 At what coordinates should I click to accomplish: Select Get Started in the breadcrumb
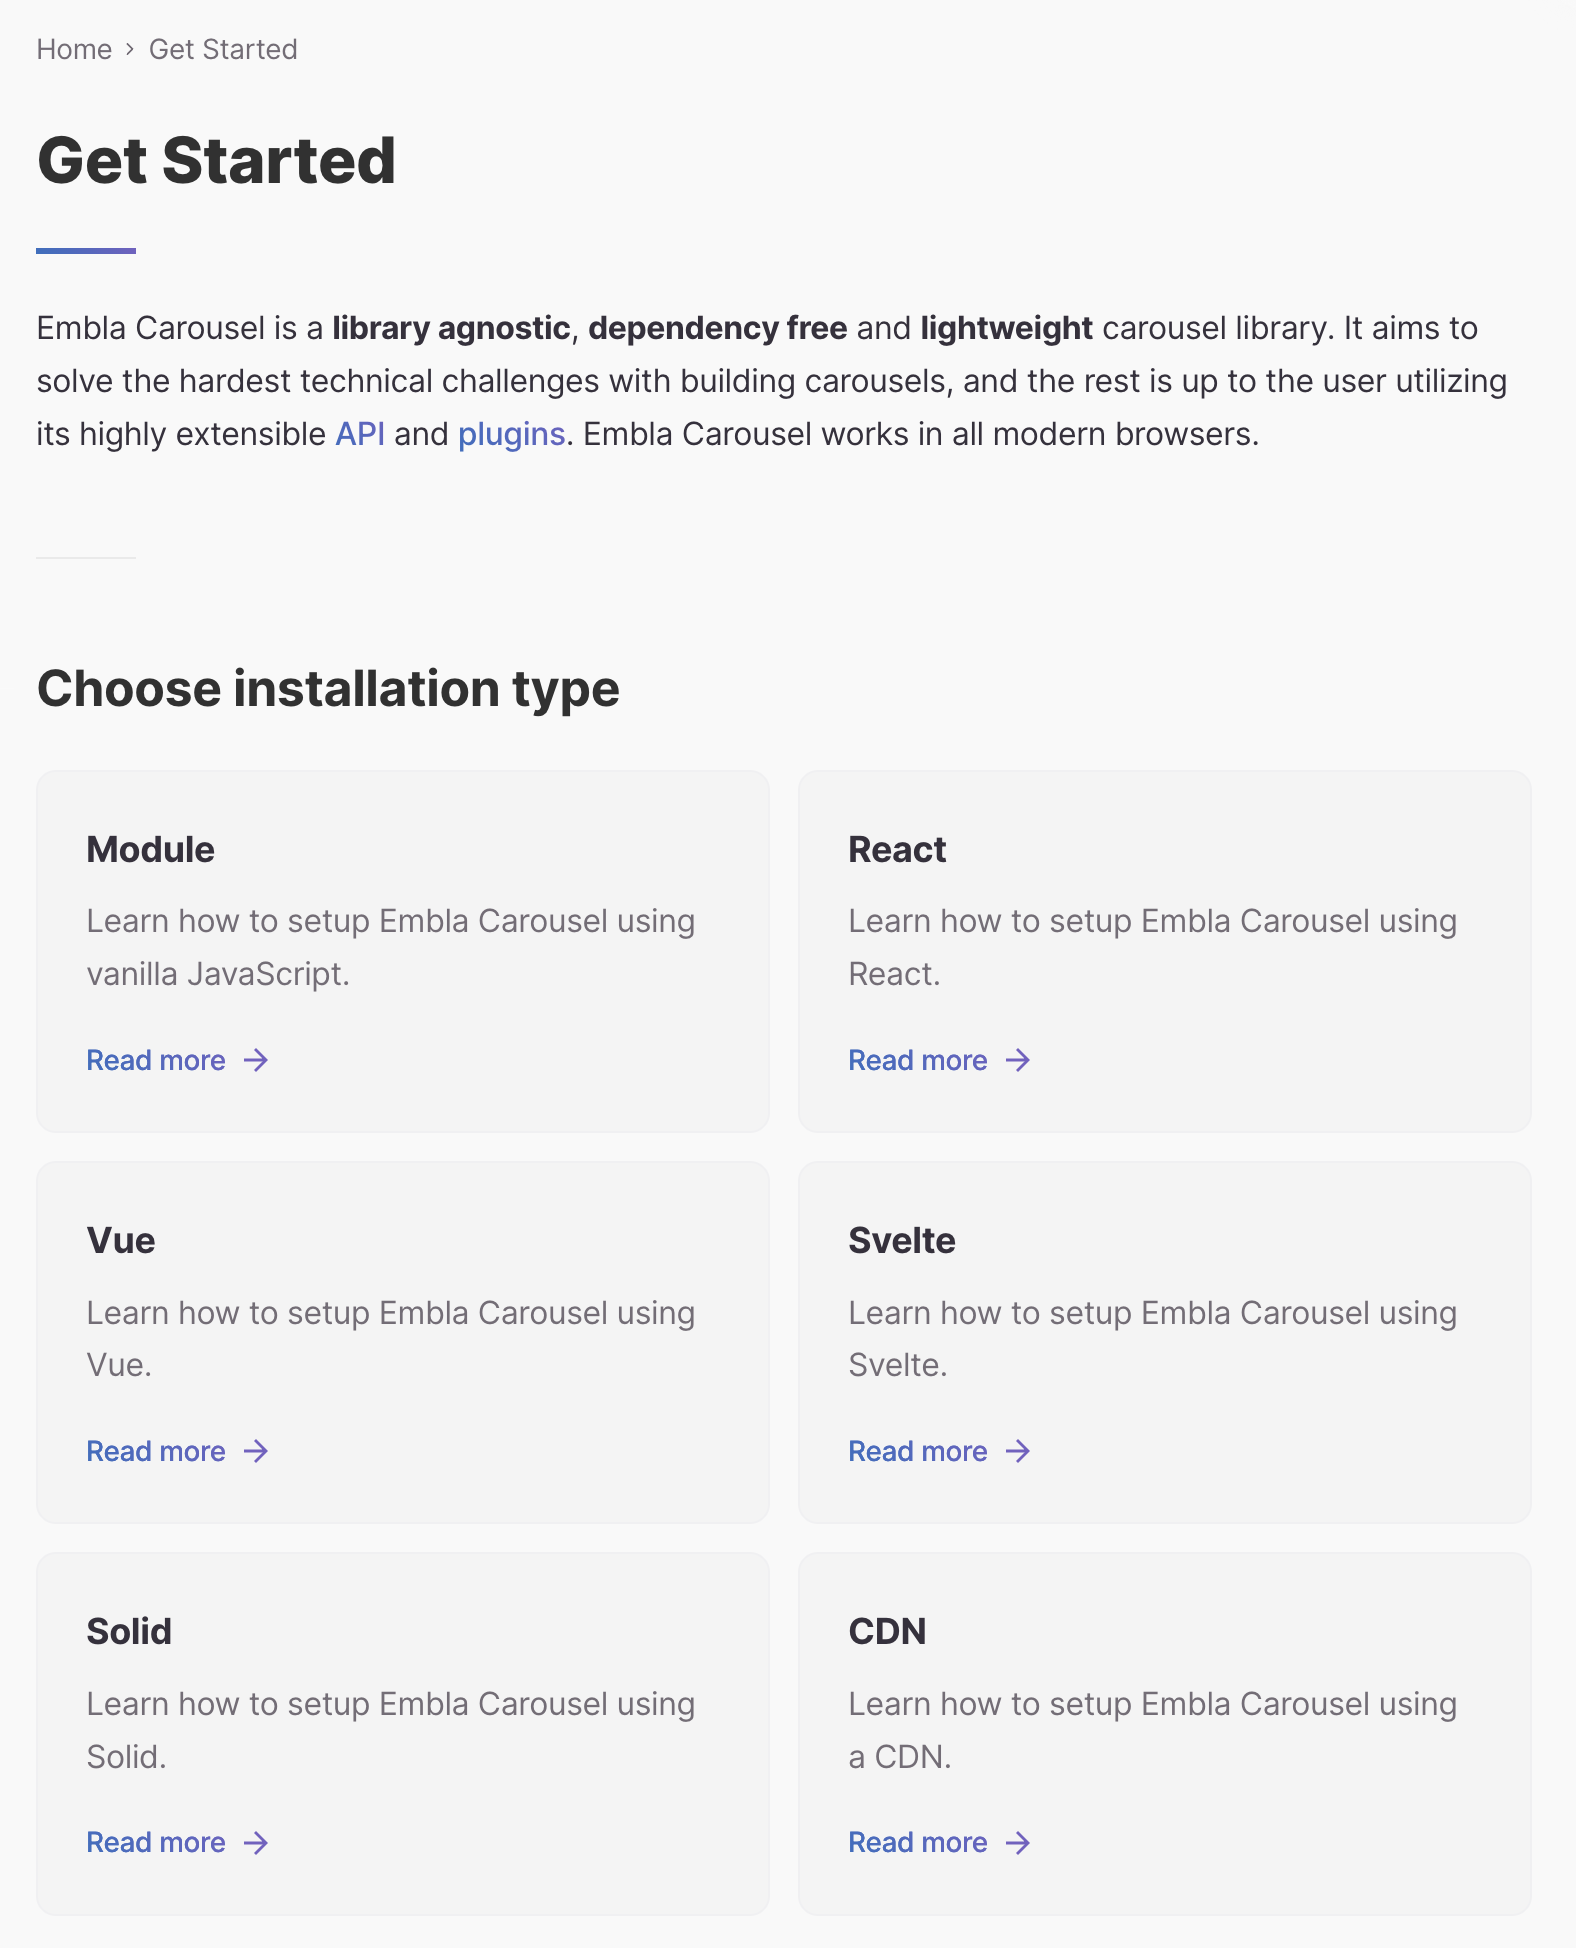223,50
